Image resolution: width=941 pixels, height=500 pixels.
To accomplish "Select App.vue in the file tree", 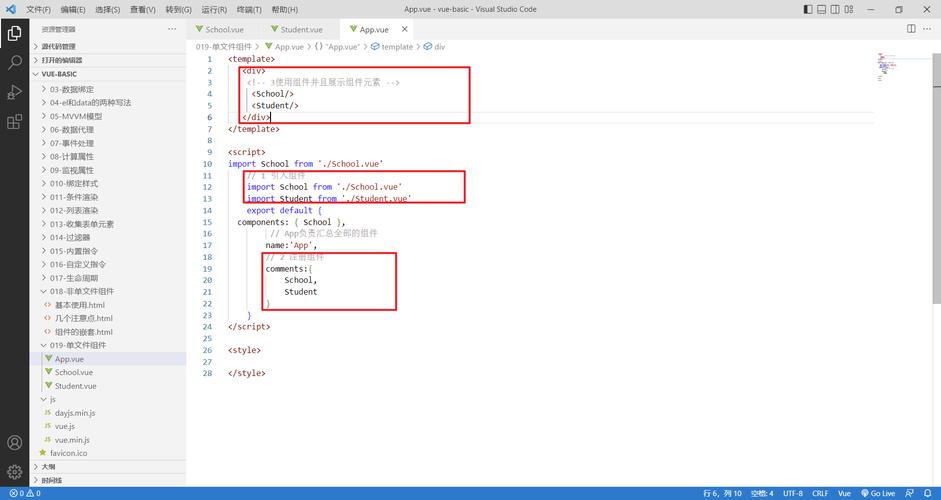I will (108, 359).
